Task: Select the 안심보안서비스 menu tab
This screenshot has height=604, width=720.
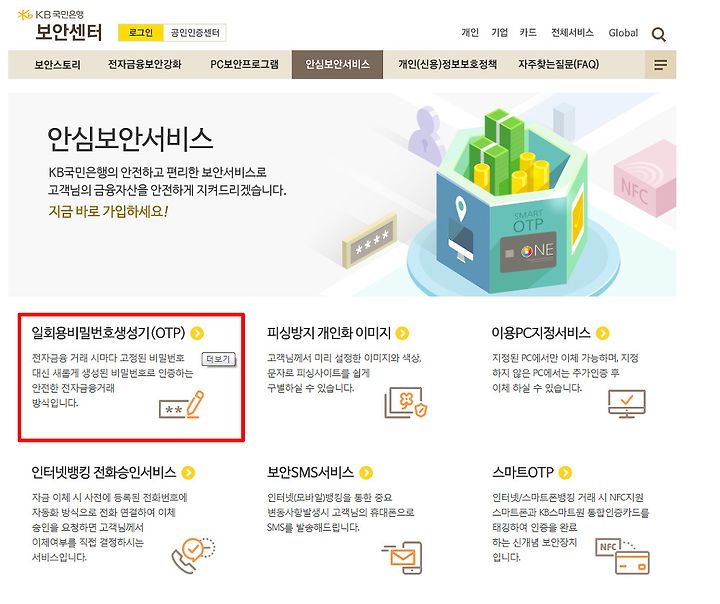Action: tap(337, 65)
